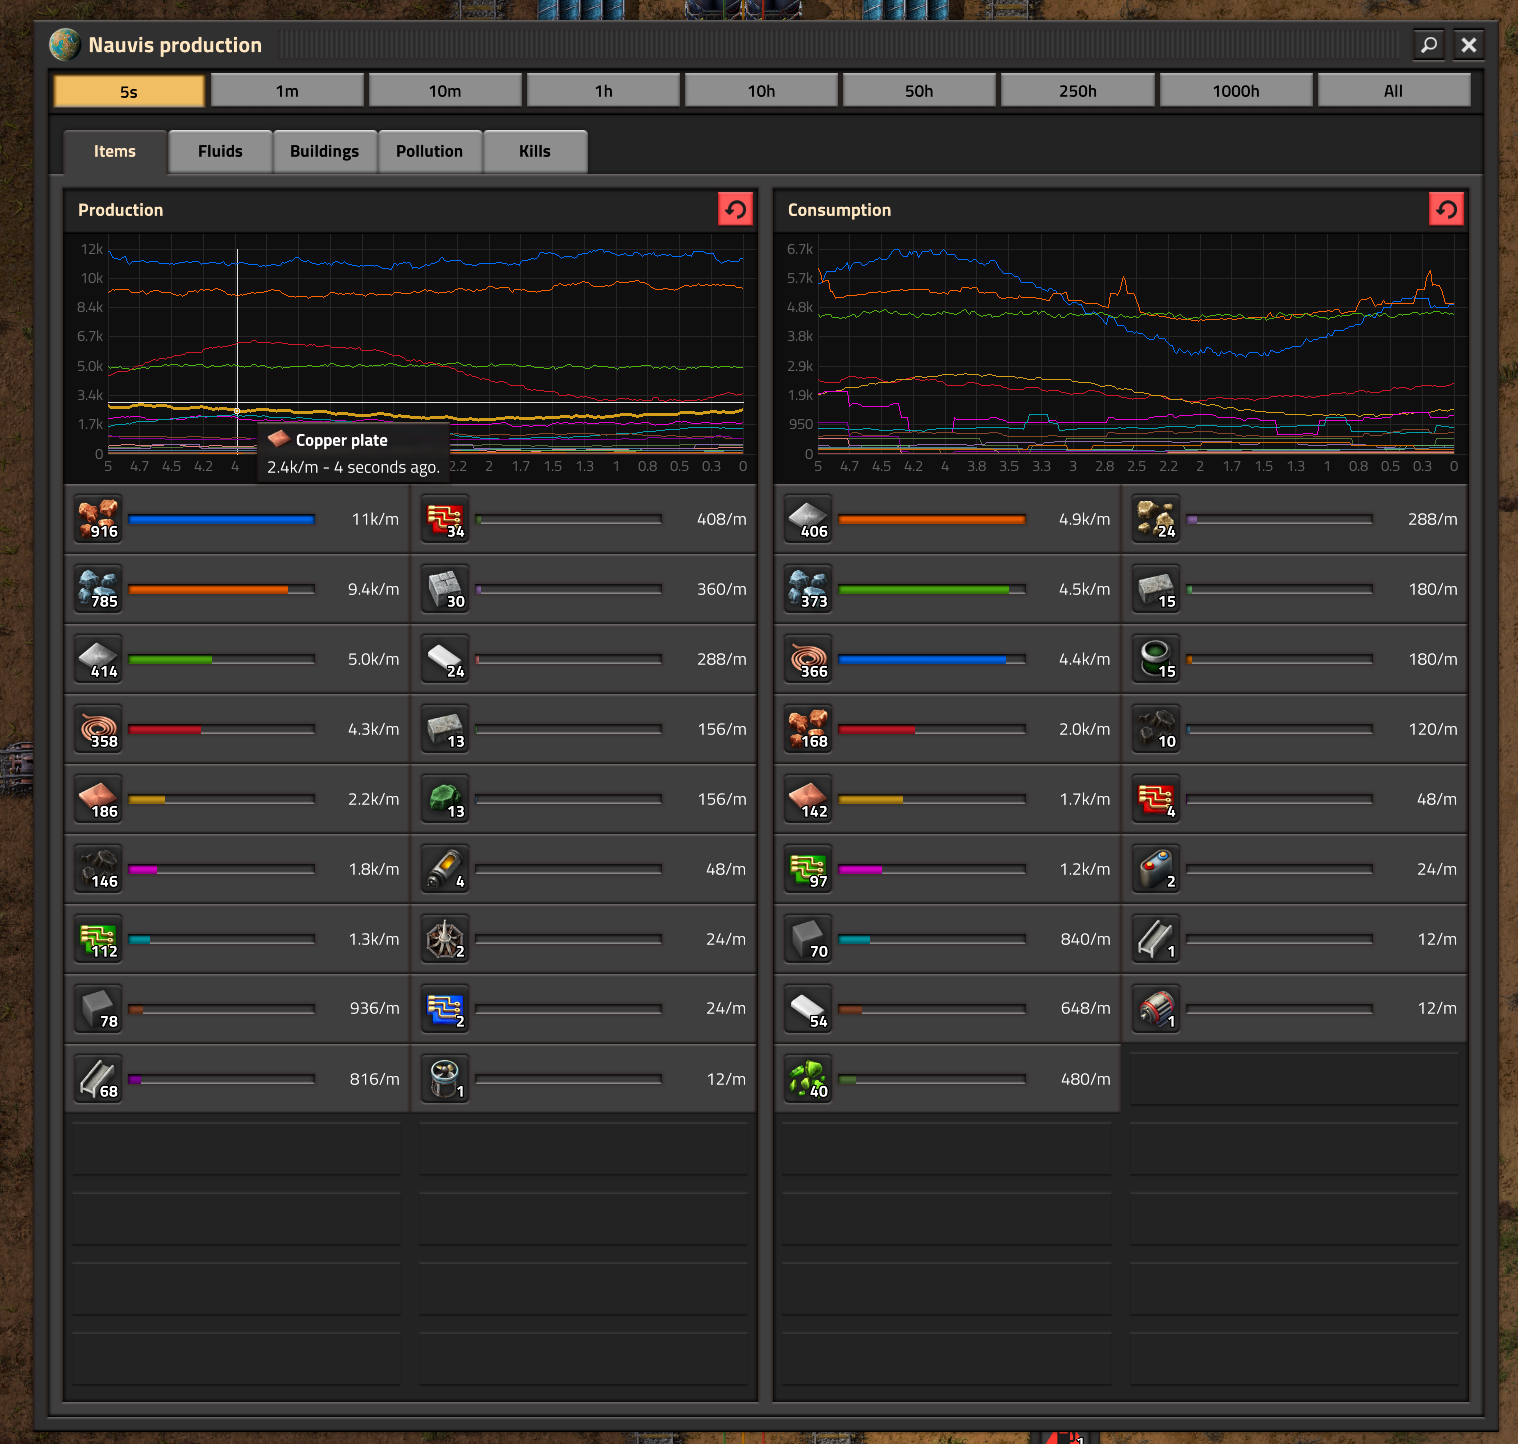
Task: Reset the Production graph selection
Action: point(736,210)
